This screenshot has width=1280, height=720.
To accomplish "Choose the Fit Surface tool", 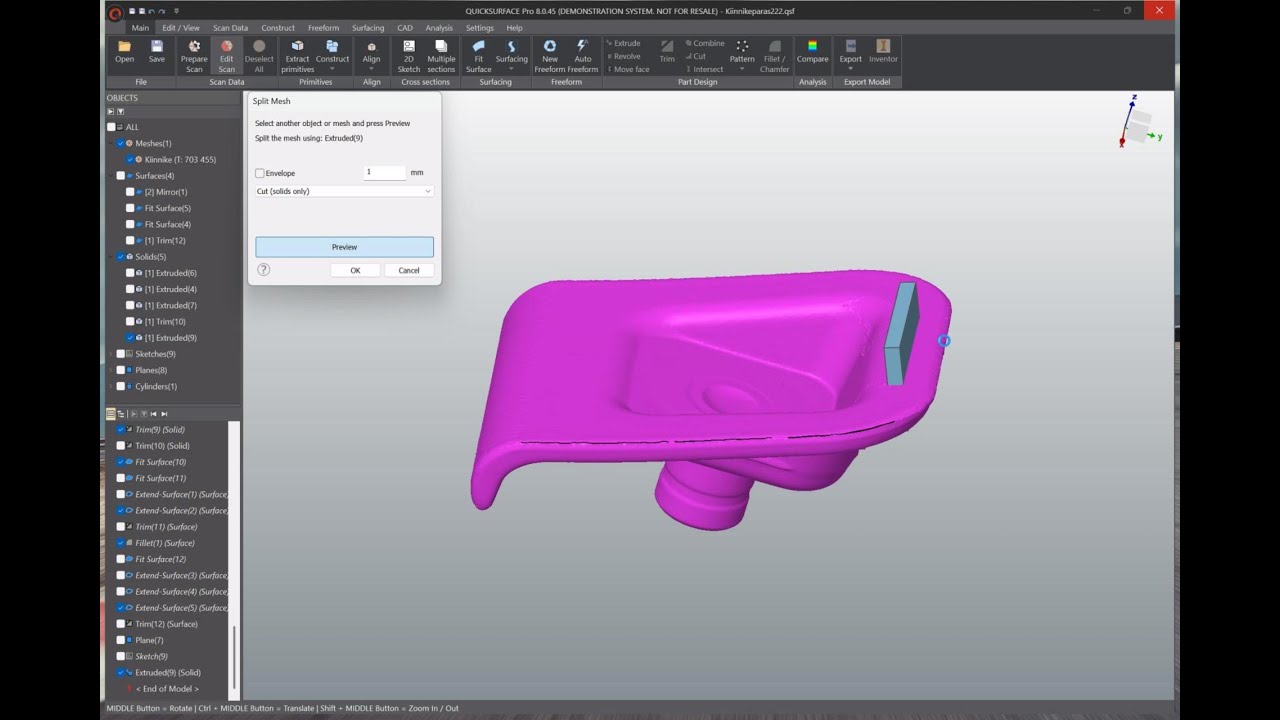I will click(x=478, y=56).
